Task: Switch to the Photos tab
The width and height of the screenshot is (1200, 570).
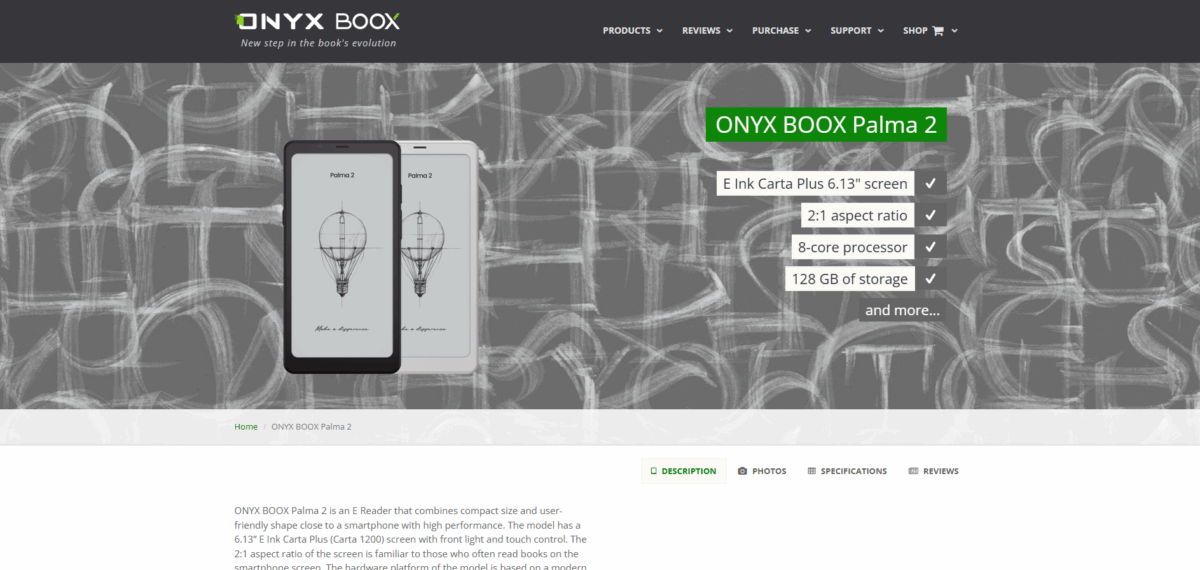Action: coord(762,471)
